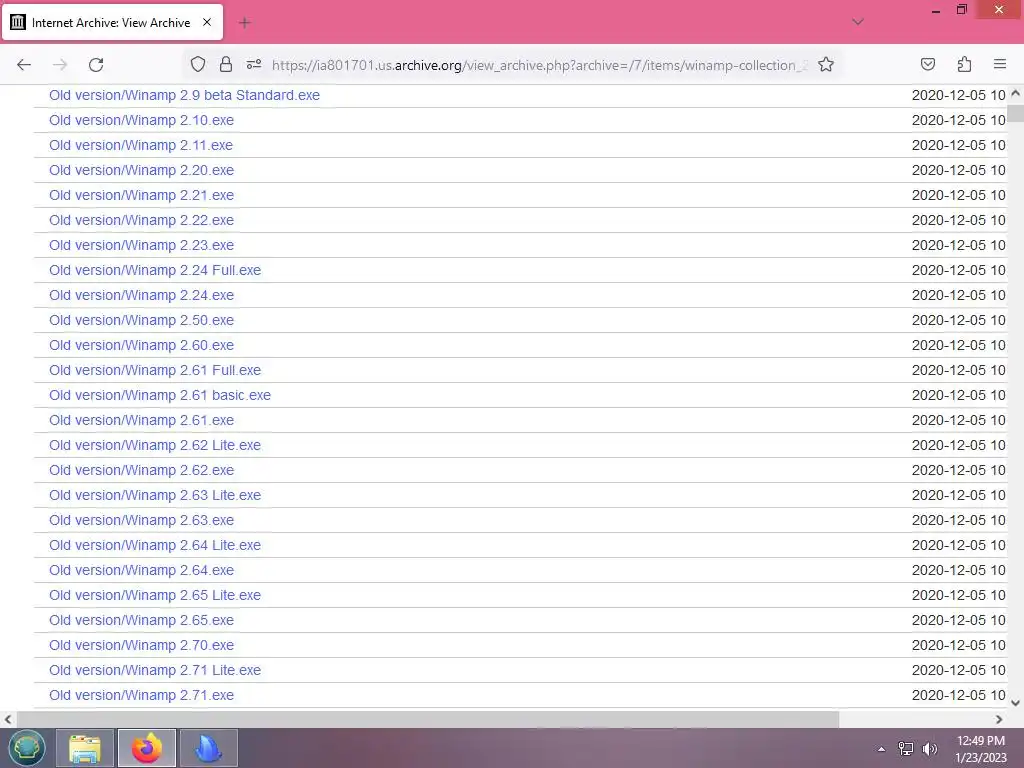View site security padlock info
Screen dimensions: 1024x768
(226, 64)
